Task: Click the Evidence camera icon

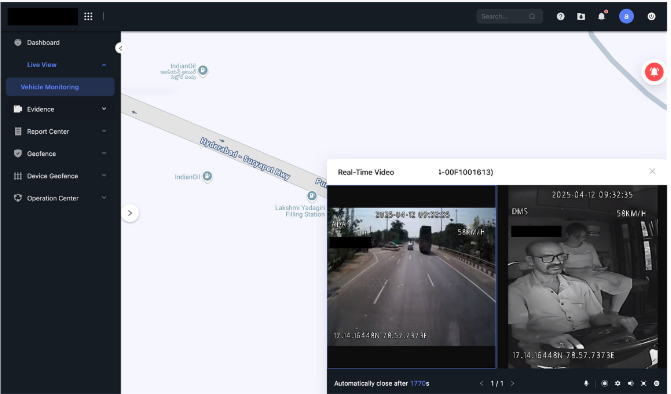Action: tap(18, 109)
